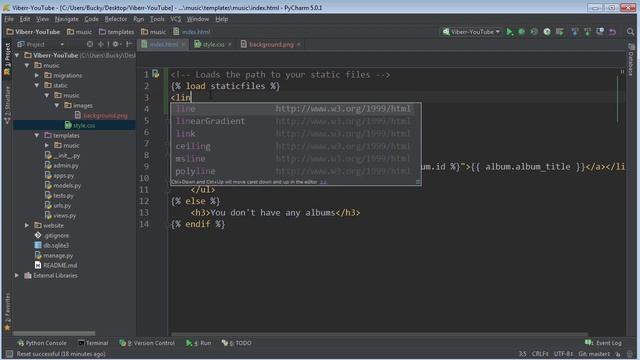Click the tool windows toggle in status bar corner

(9, 354)
